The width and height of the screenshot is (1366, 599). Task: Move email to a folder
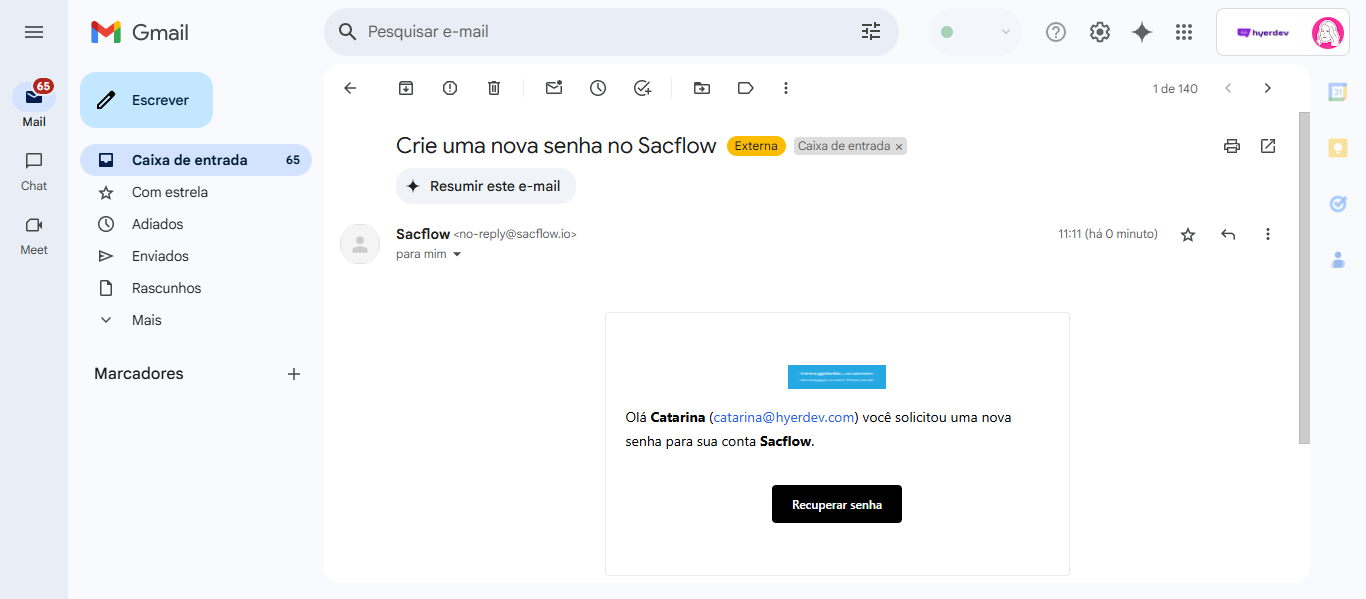point(702,88)
